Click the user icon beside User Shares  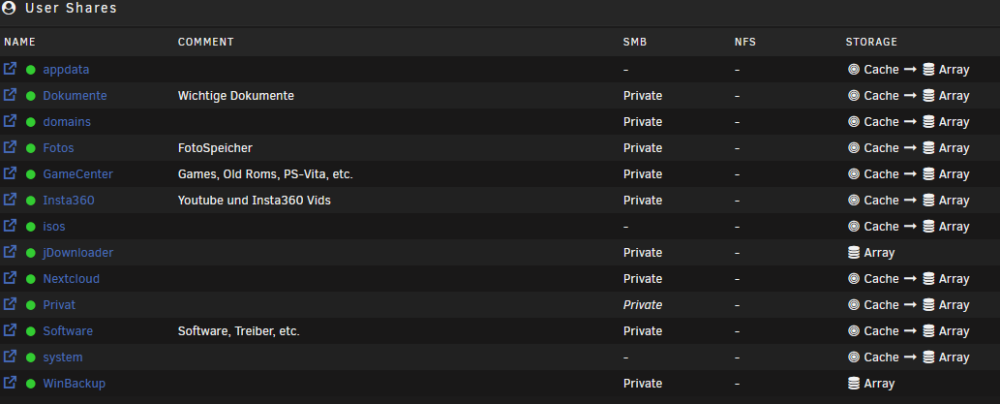point(9,8)
